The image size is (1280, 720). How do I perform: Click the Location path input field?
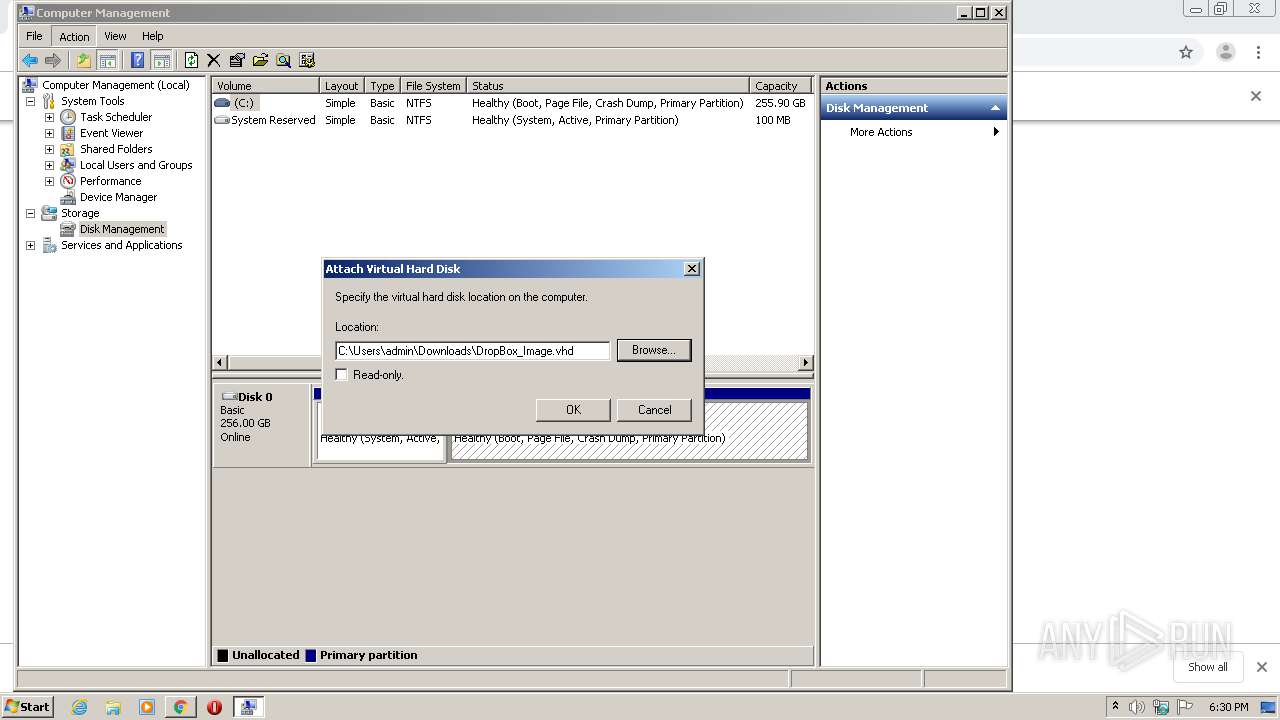point(472,351)
